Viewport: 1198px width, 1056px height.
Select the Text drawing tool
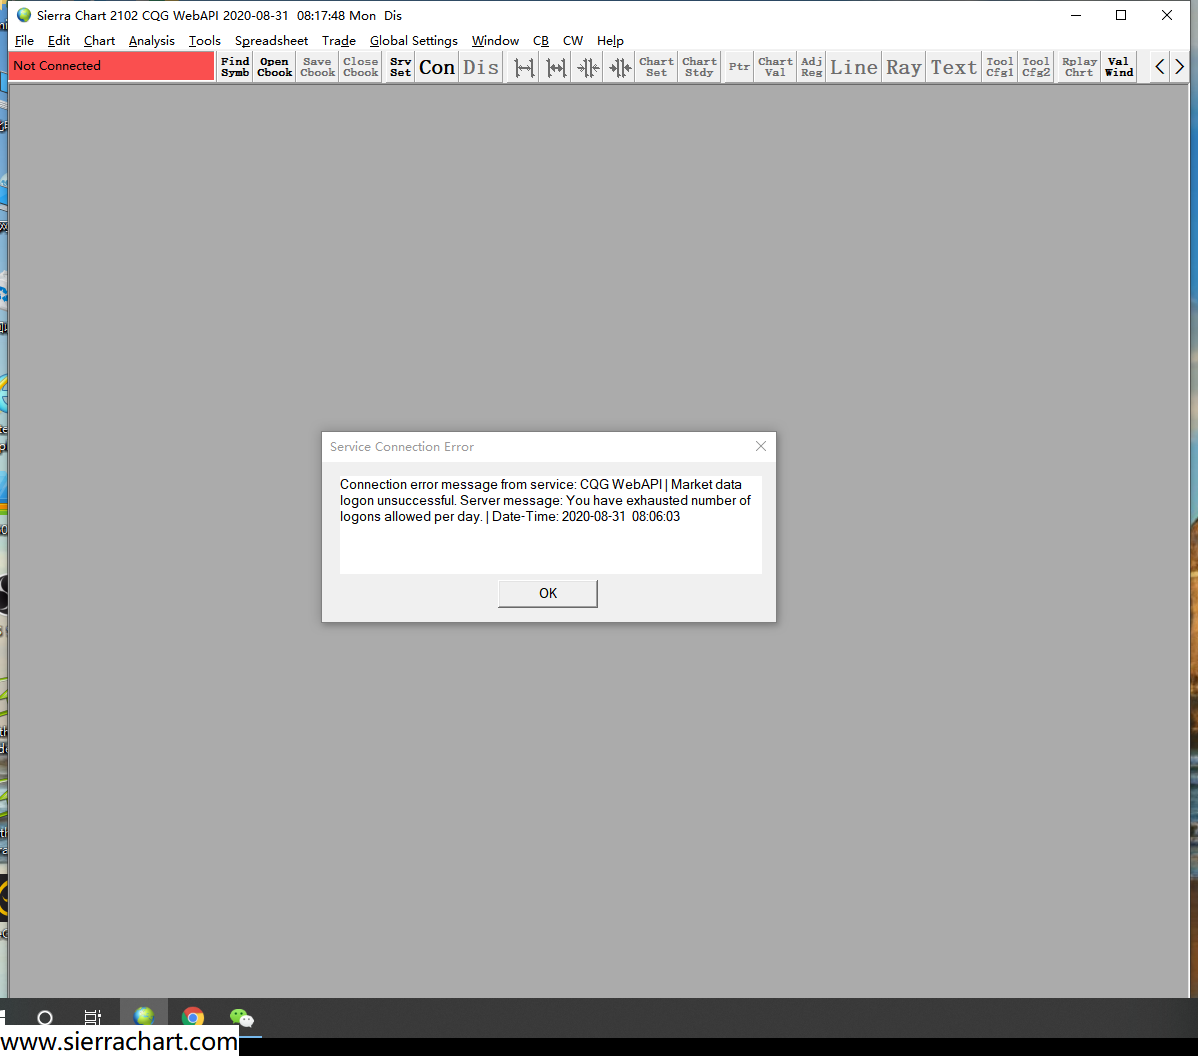click(954, 67)
